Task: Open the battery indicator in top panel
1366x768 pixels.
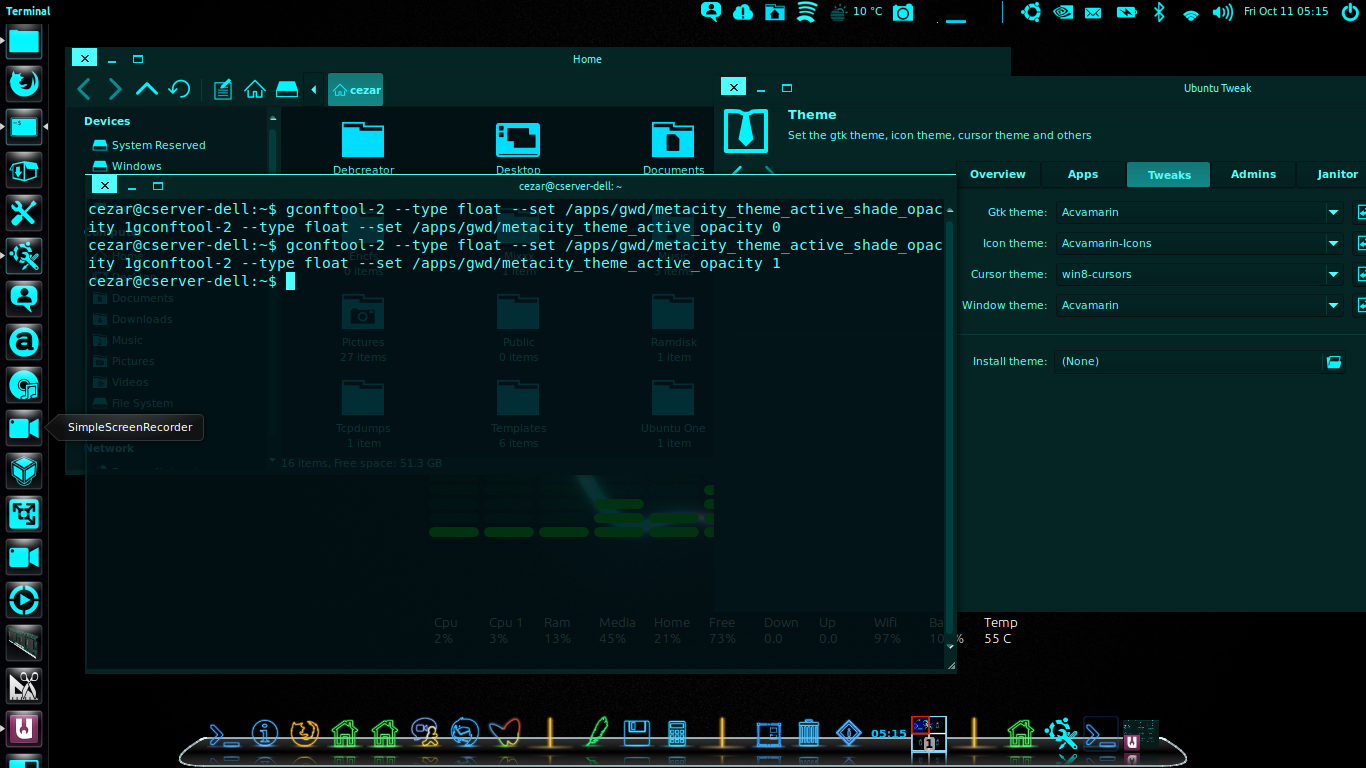Action: (x=1126, y=12)
